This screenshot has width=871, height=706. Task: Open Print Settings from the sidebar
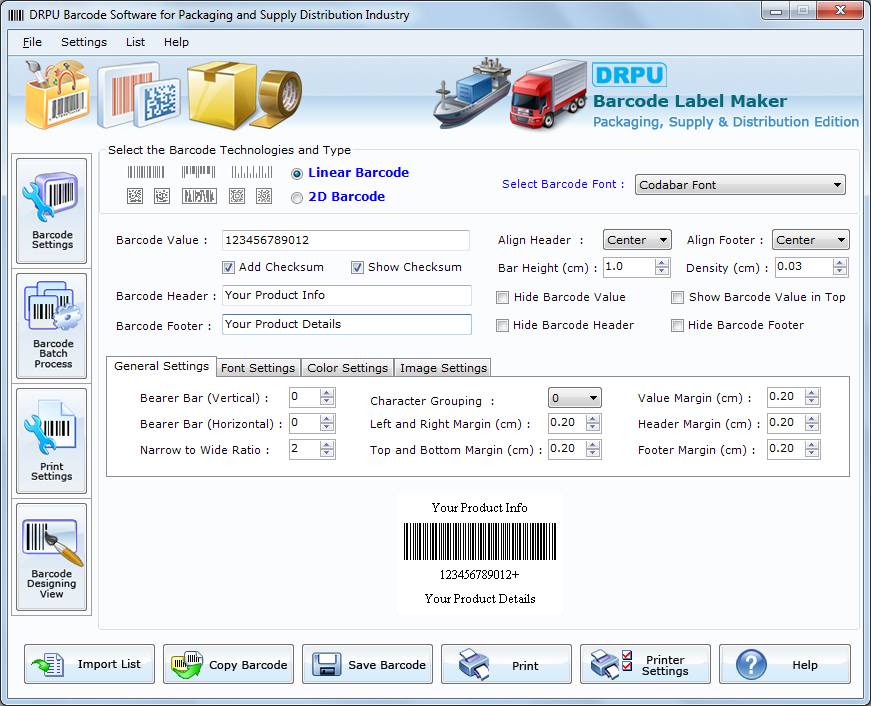pyautogui.click(x=51, y=440)
